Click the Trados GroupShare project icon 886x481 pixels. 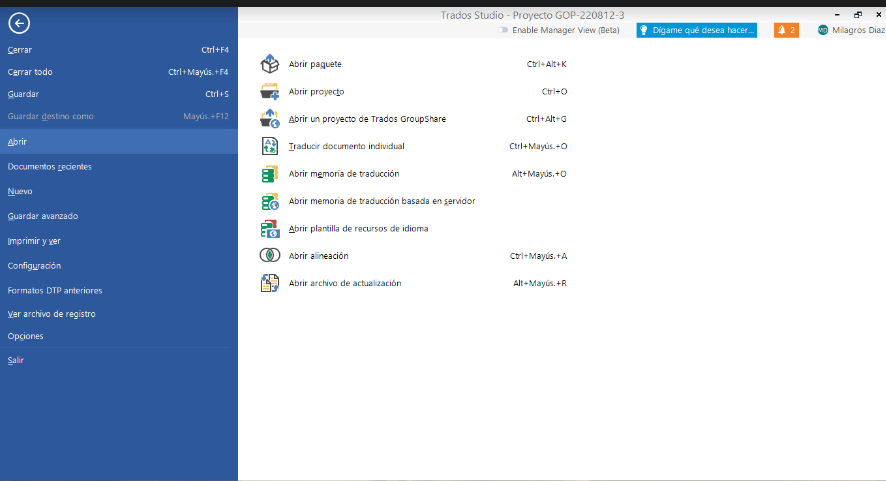pos(270,119)
